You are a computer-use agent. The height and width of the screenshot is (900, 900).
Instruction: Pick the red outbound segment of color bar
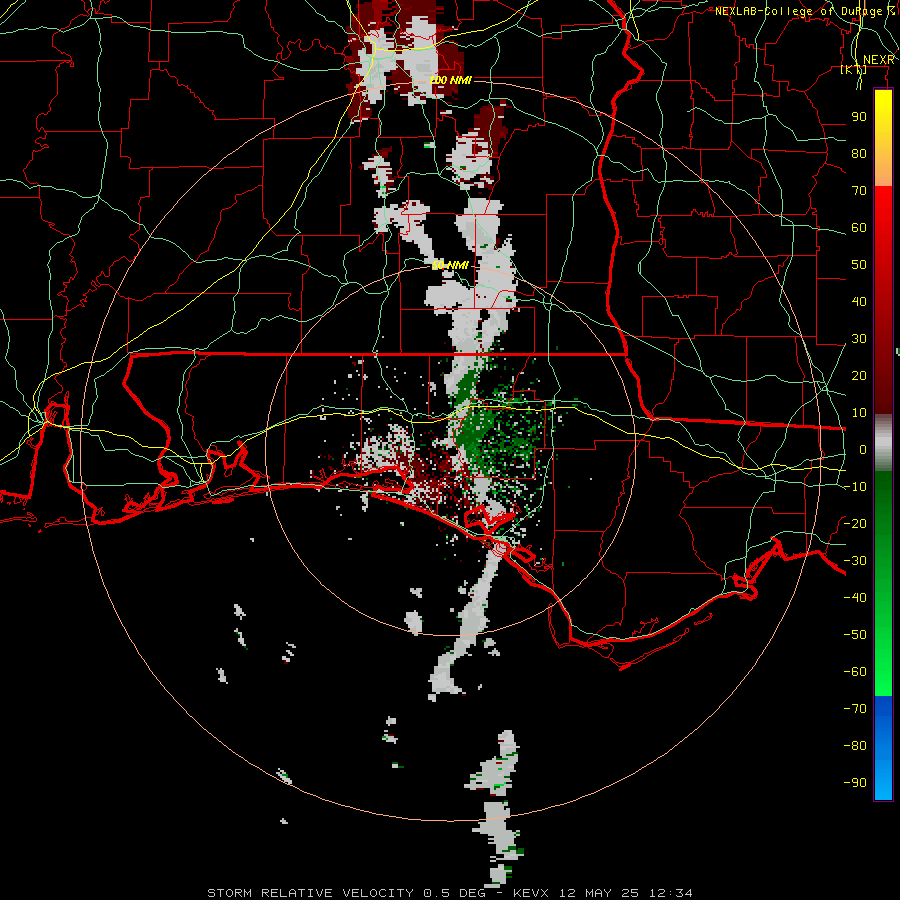(883, 300)
